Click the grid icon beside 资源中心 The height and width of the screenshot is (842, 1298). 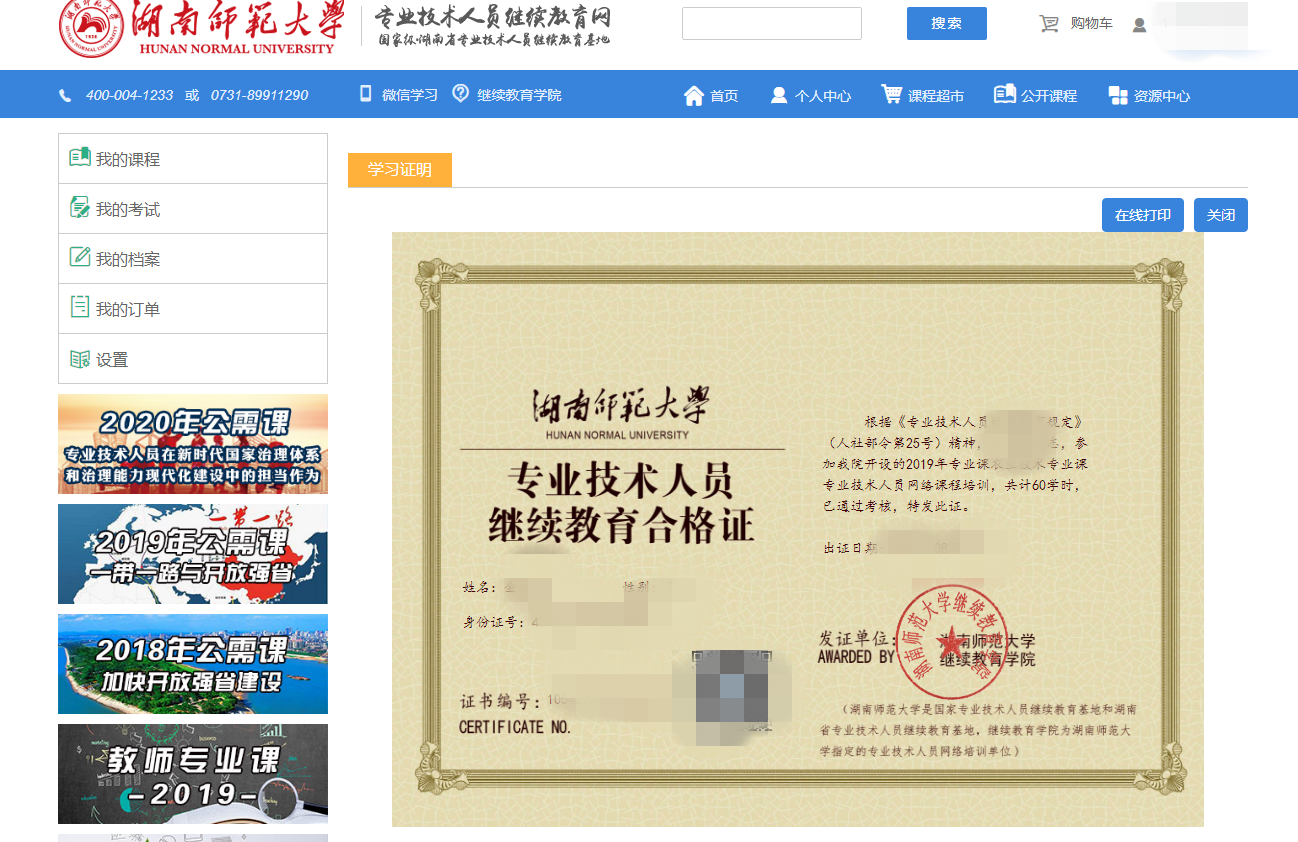(1118, 95)
